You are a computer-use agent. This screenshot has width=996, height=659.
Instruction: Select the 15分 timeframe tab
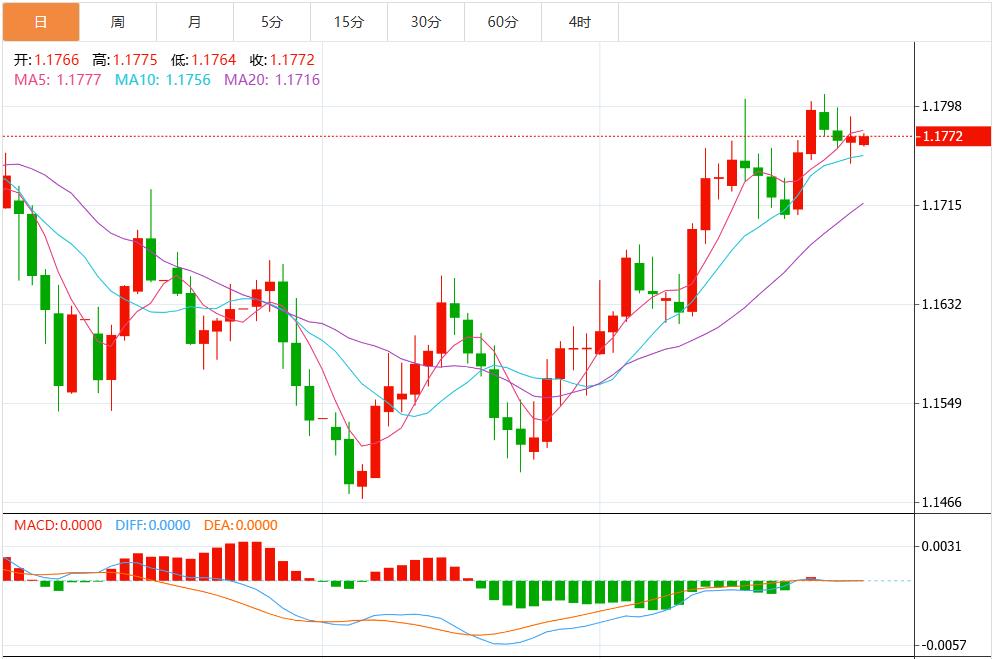pyautogui.click(x=349, y=21)
